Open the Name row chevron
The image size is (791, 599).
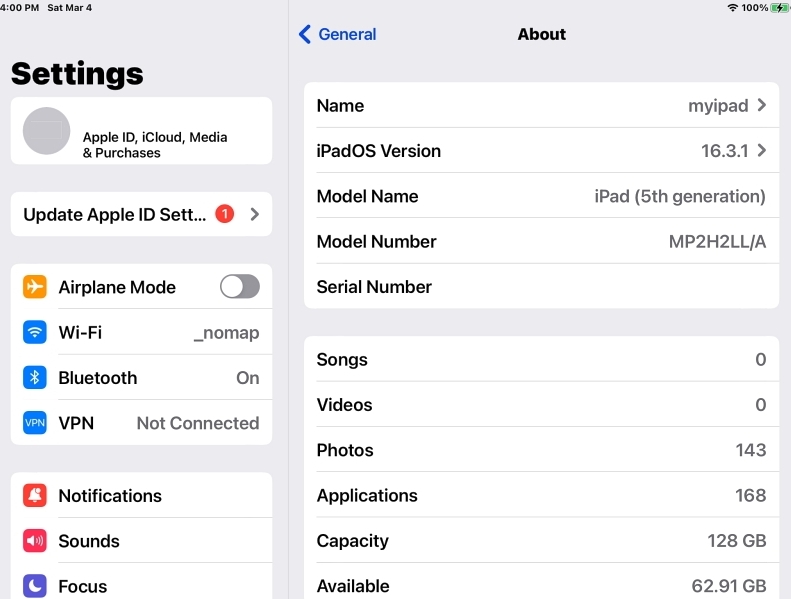[x=762, y=105]
